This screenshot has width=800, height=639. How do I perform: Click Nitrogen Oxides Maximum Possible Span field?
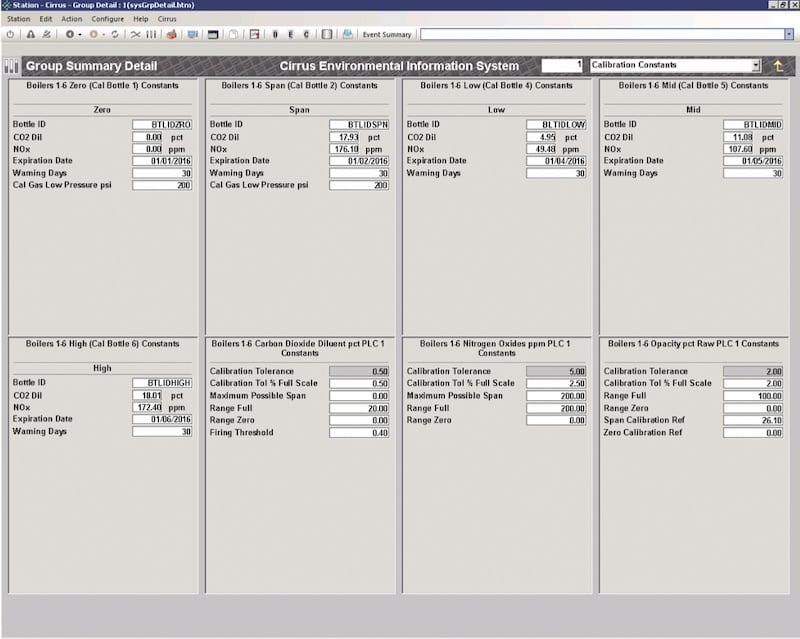click(x=556, y=396)
